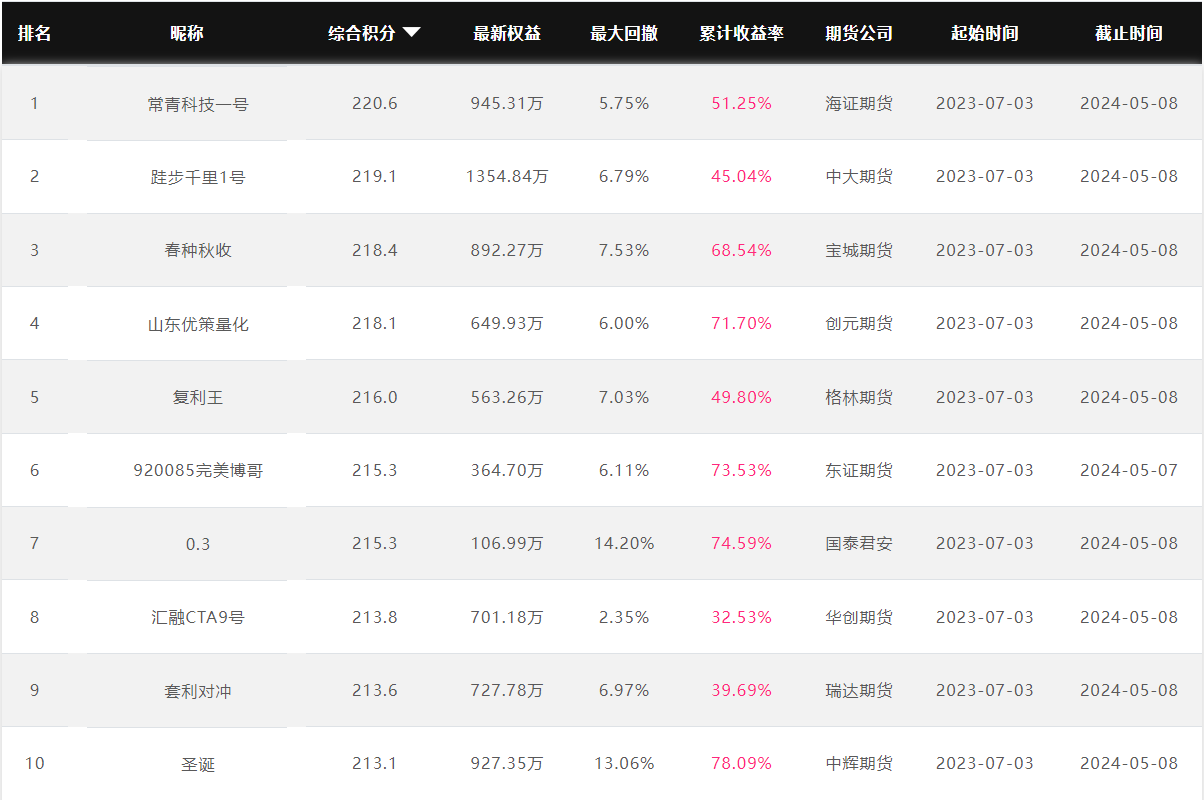Click the 45.04% cumulative return
This screenshot has height=800, width=1204.
pos(742,176)
